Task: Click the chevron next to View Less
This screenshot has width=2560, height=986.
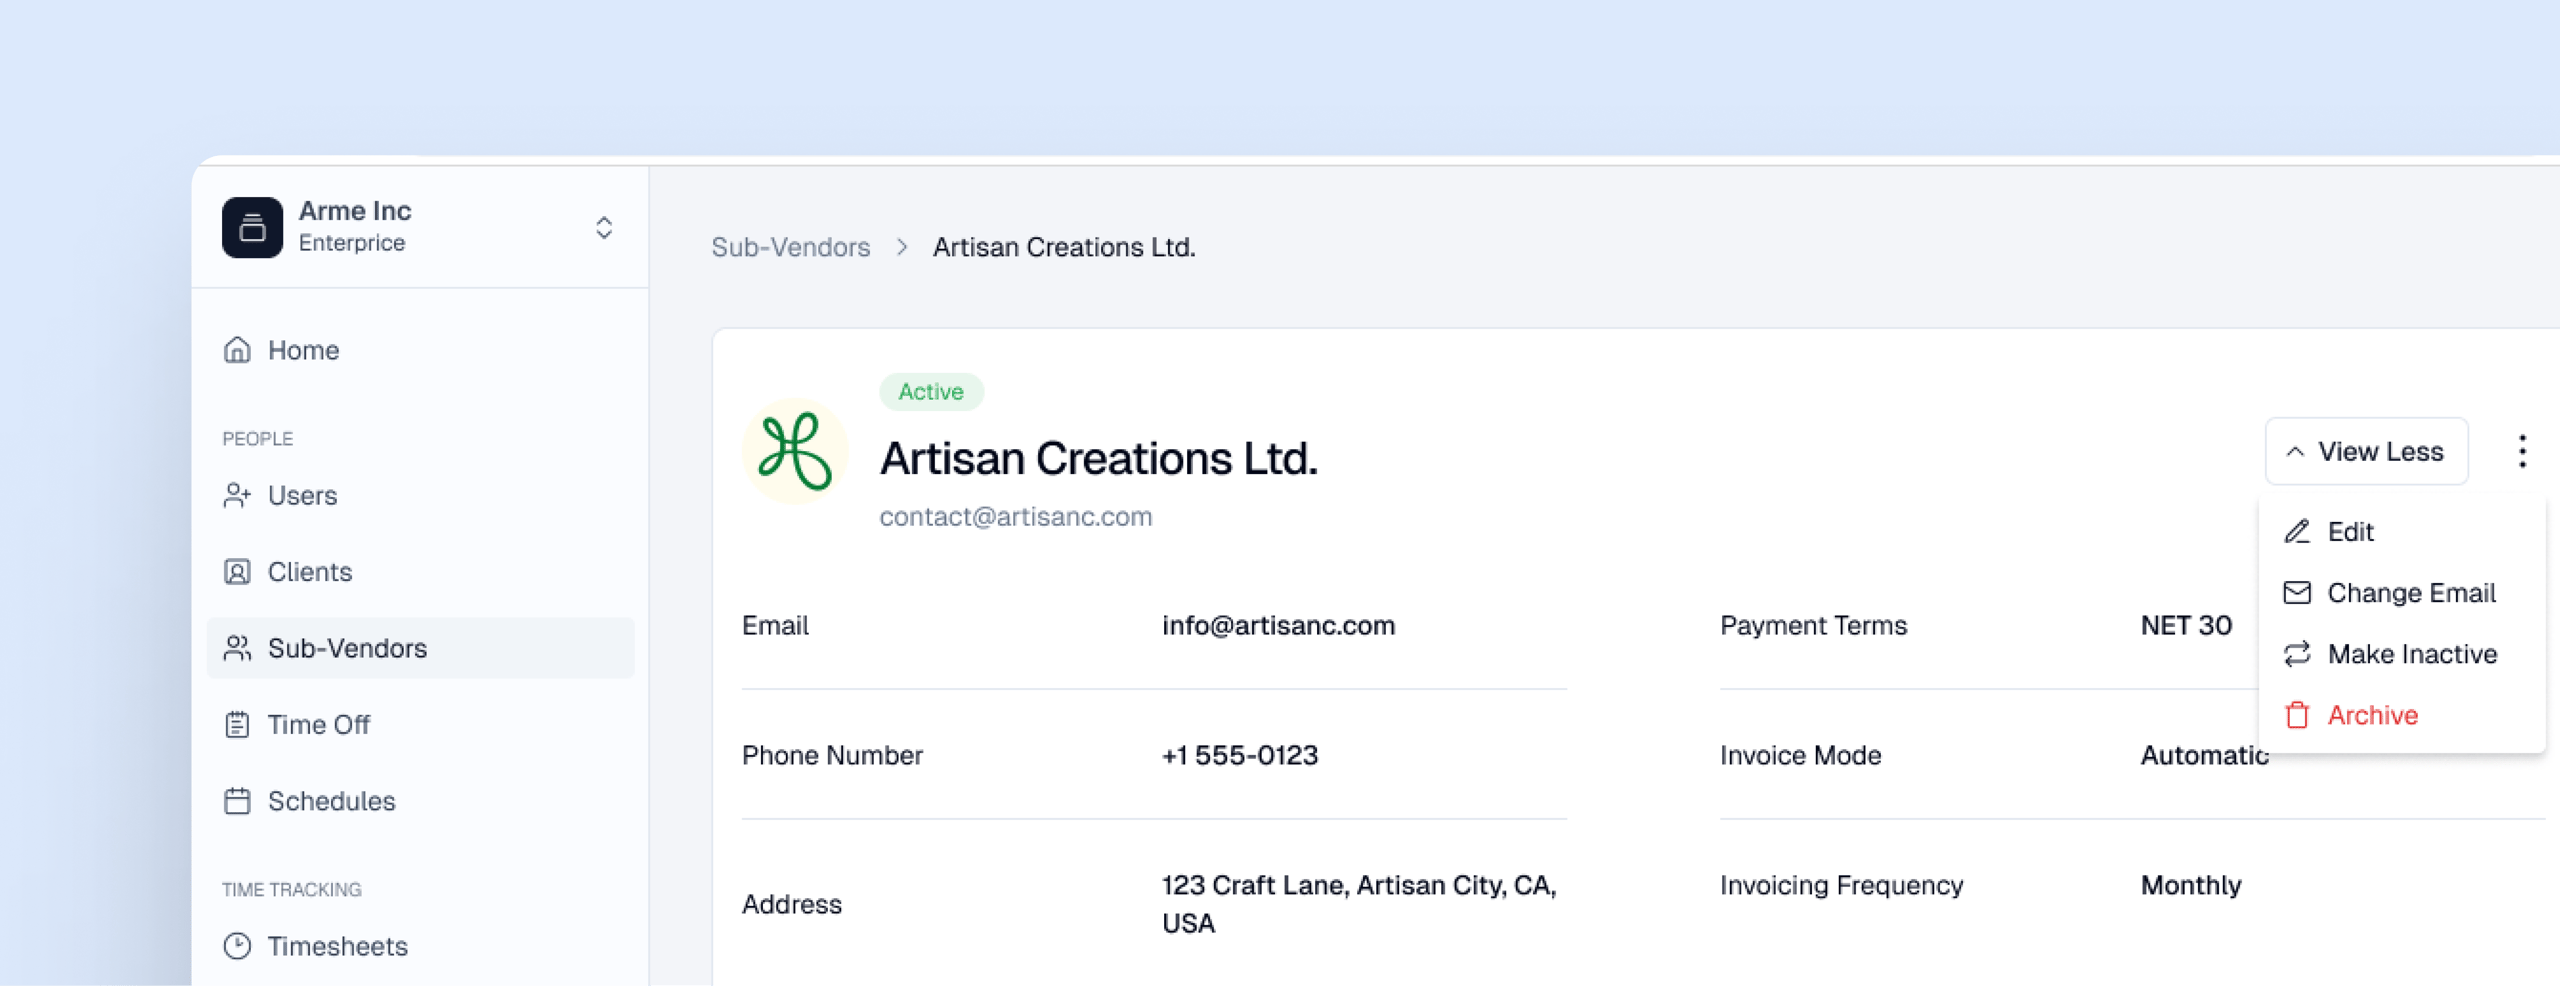Action: coord(2295,452)
